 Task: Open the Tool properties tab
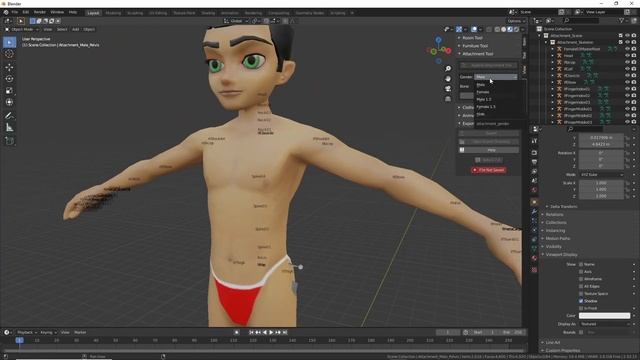pyautogui.click(x=534, y=141)
